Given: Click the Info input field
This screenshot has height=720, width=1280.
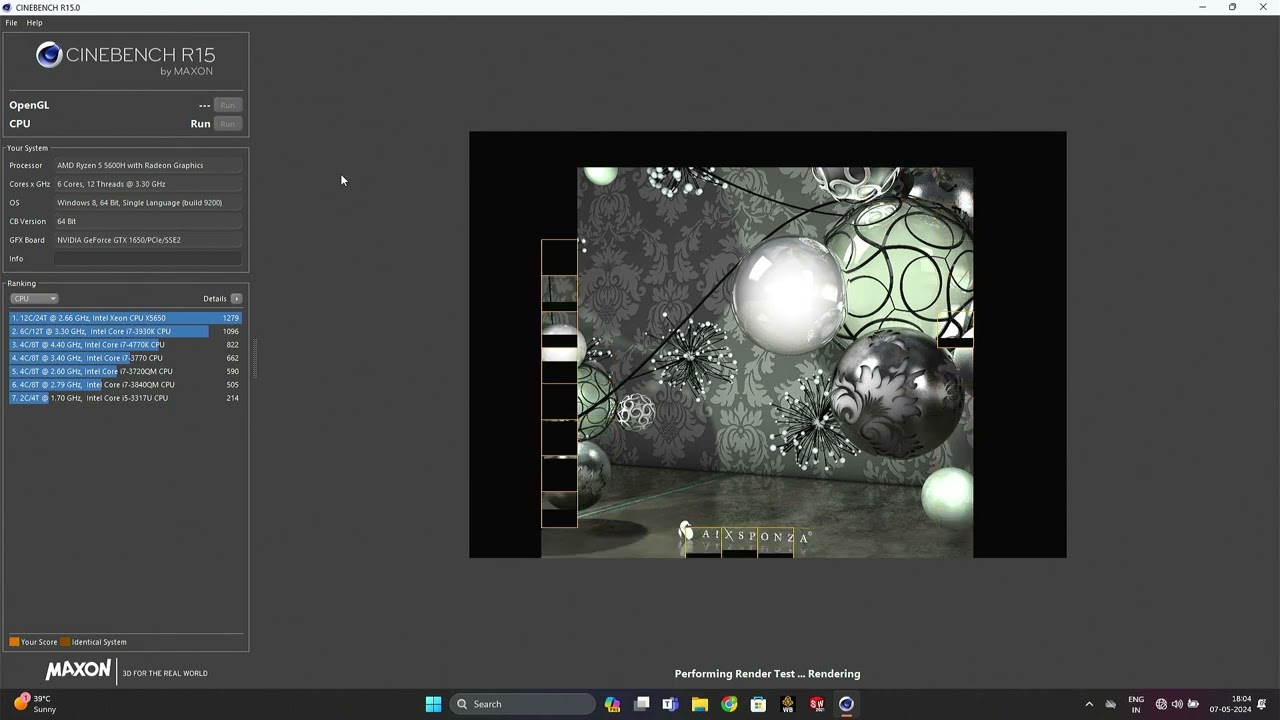Looking at the screenshot, I should [148, 259].
